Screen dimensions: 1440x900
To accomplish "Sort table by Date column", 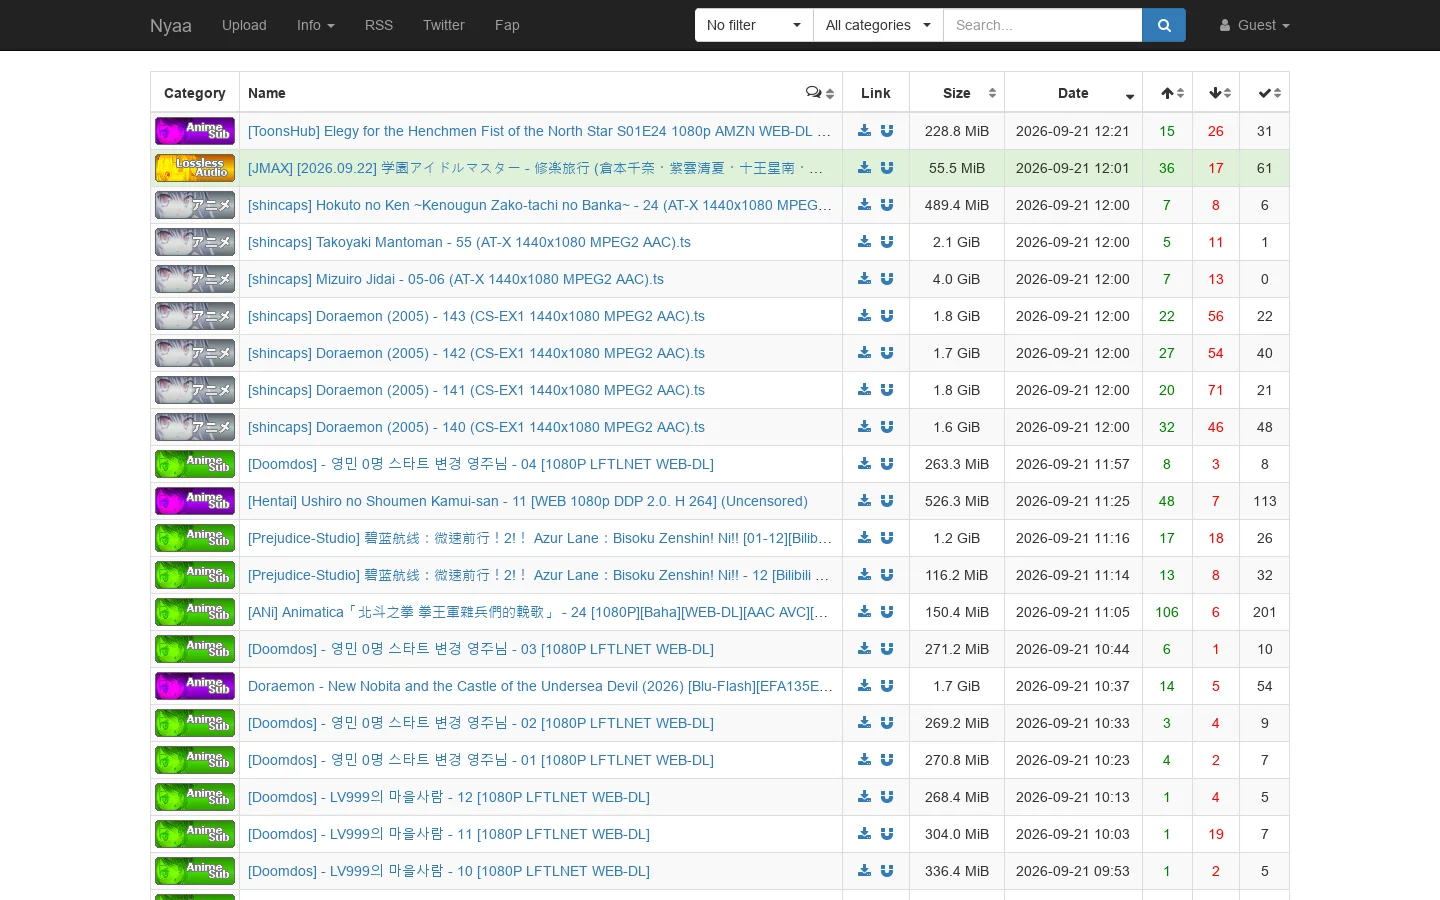I will point(1074,93).
